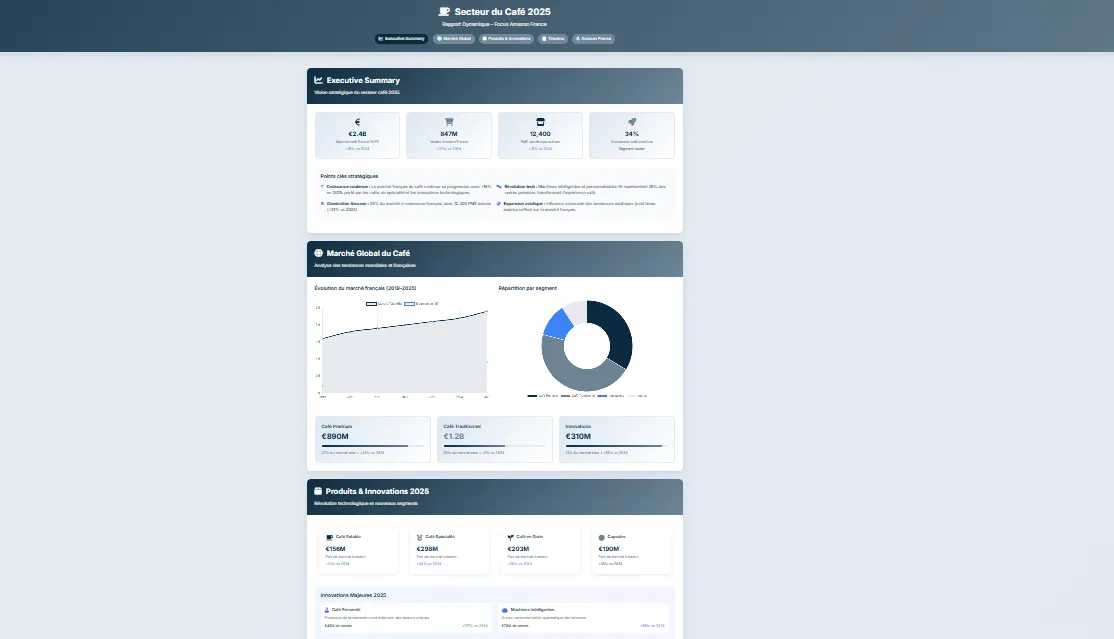Image resolution: width=1114 pixels, height=639 pixels.
Task: Click the Évolution du marché français chart title
Action: click(365, 288)
